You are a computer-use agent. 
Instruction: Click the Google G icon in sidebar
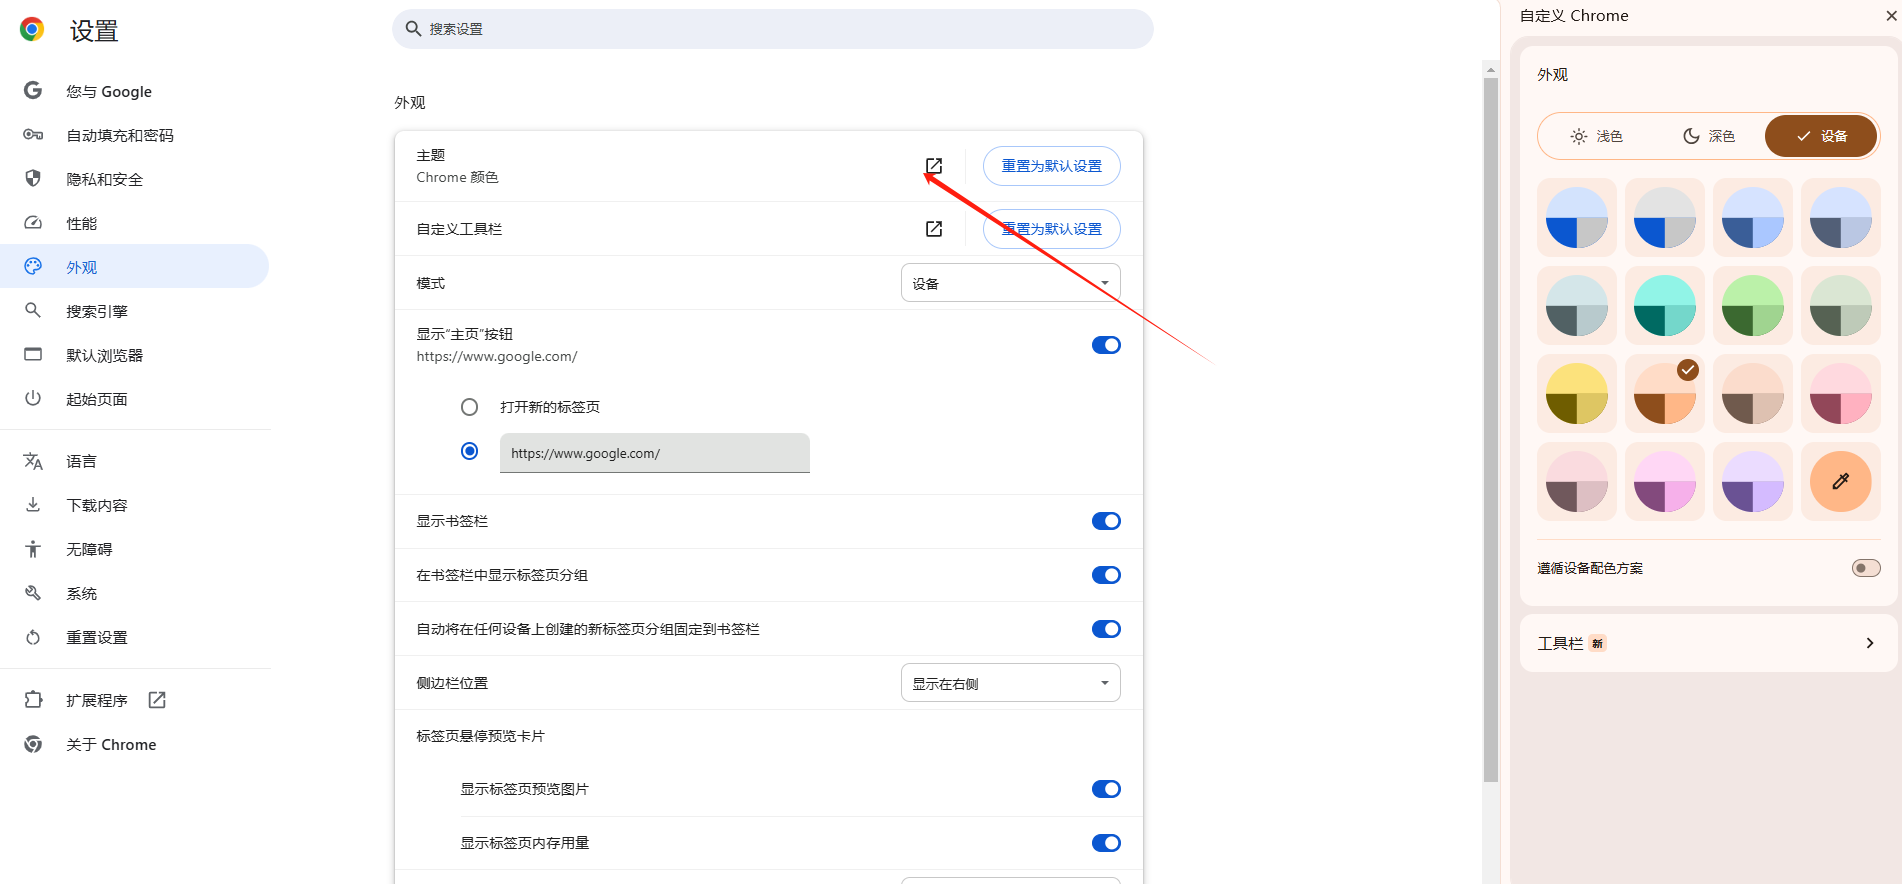click(33, 91)
